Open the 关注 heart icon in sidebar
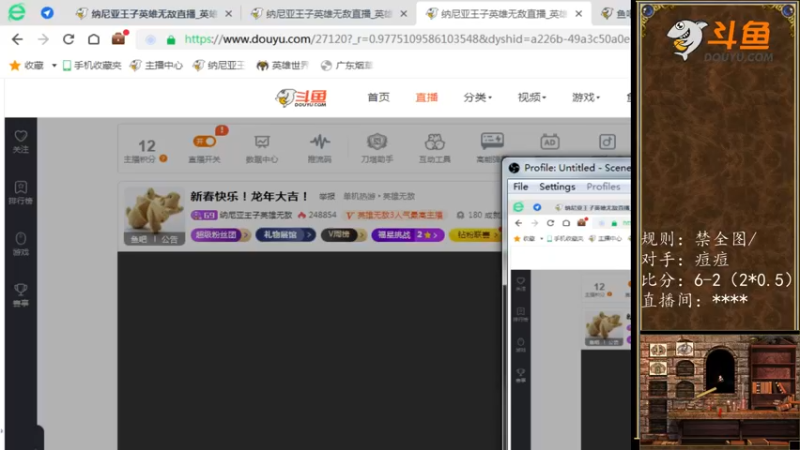This screenshot has height=450, width=800. point(20,141)
